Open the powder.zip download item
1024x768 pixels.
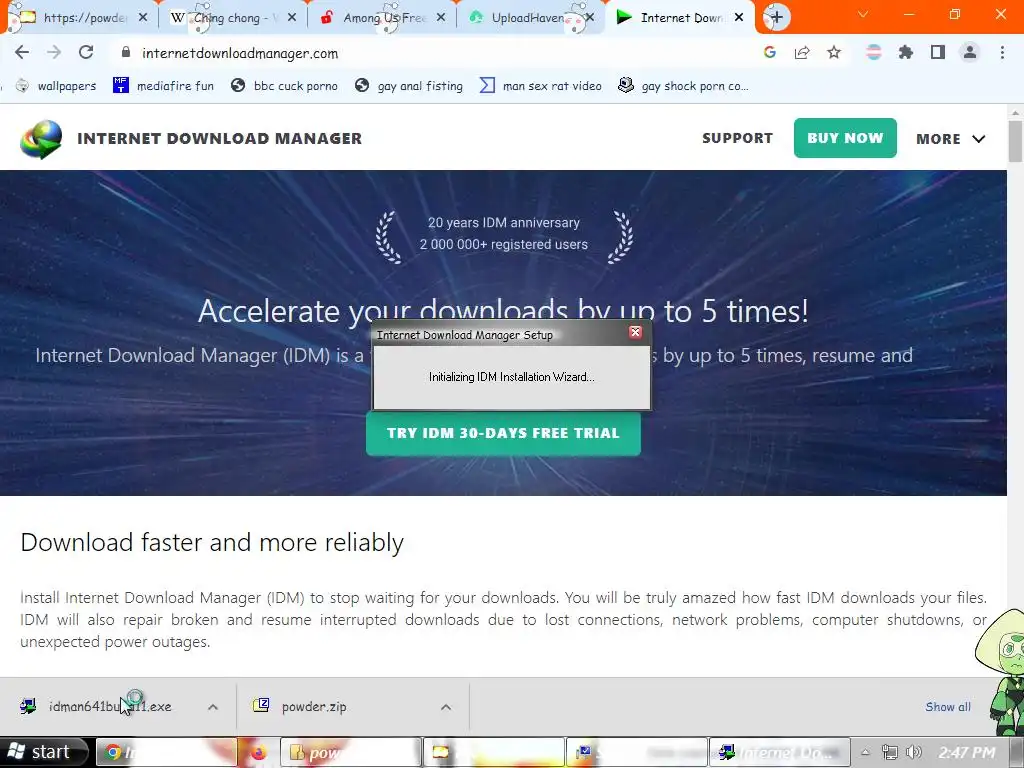click(300, 706)
